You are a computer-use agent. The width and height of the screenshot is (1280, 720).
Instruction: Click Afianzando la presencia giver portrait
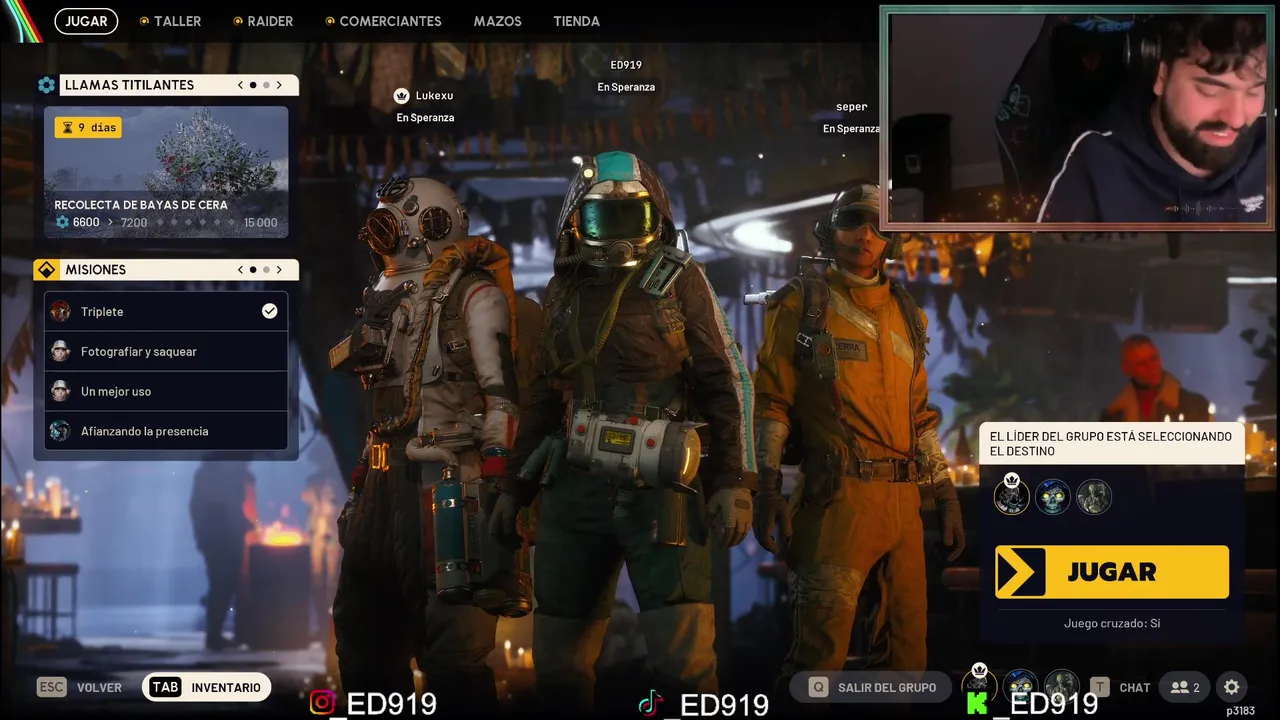(x=61, y=431)
